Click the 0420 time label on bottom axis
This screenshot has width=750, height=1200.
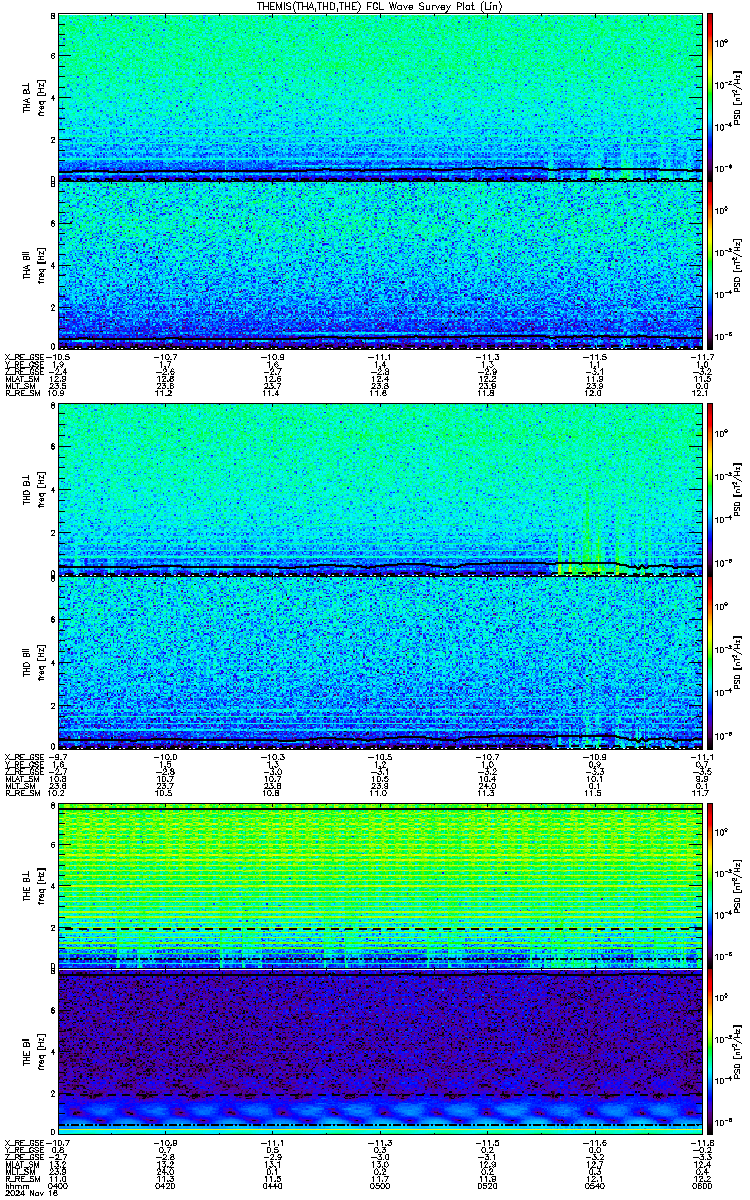[165, 1185]
